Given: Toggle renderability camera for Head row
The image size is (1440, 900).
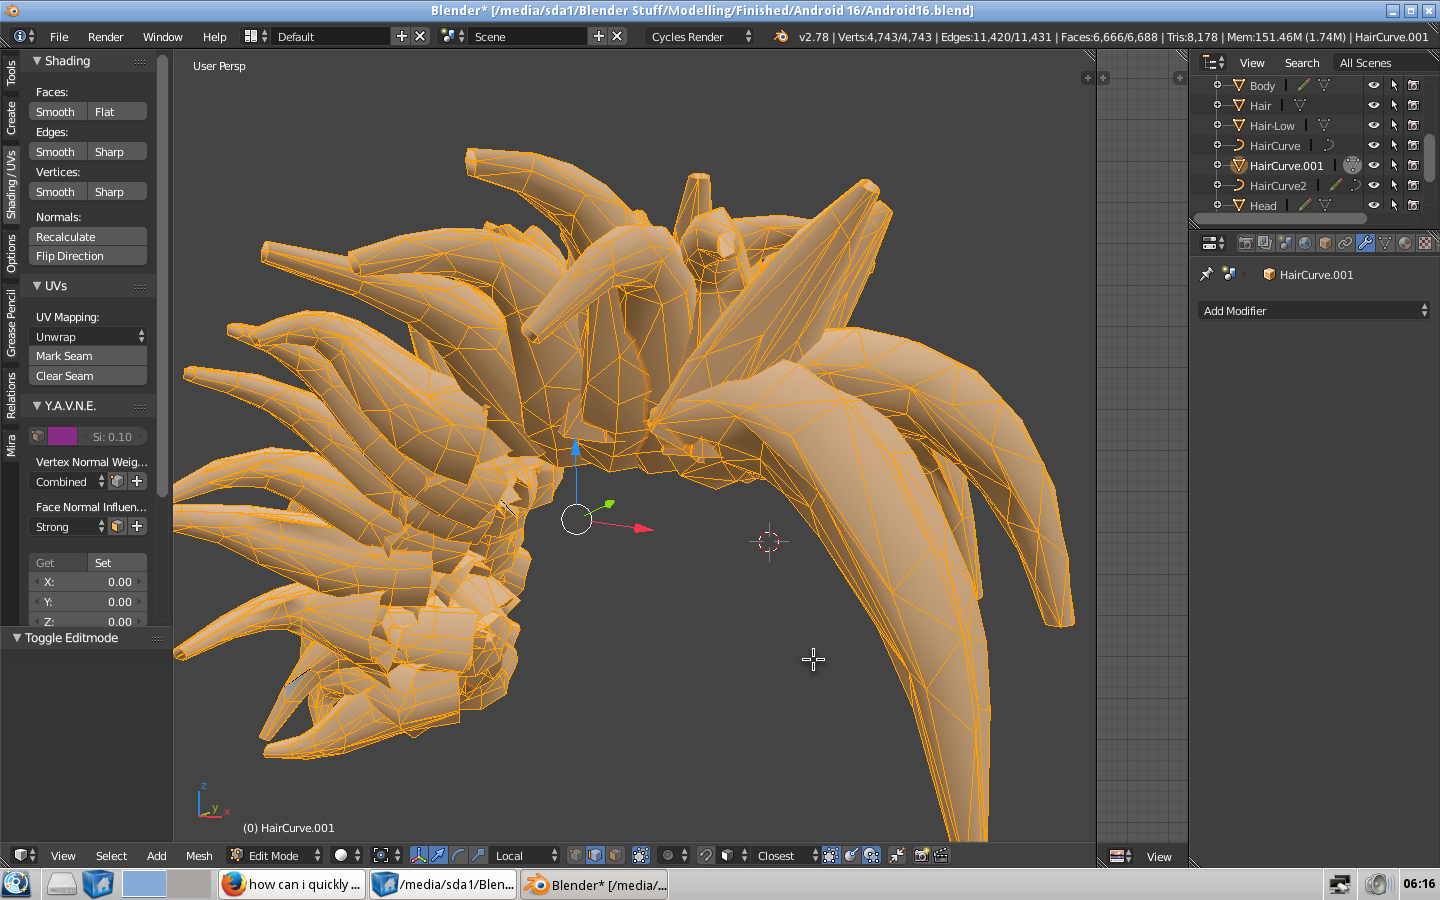Looking at the screenshot, I should pos(1414,205).
